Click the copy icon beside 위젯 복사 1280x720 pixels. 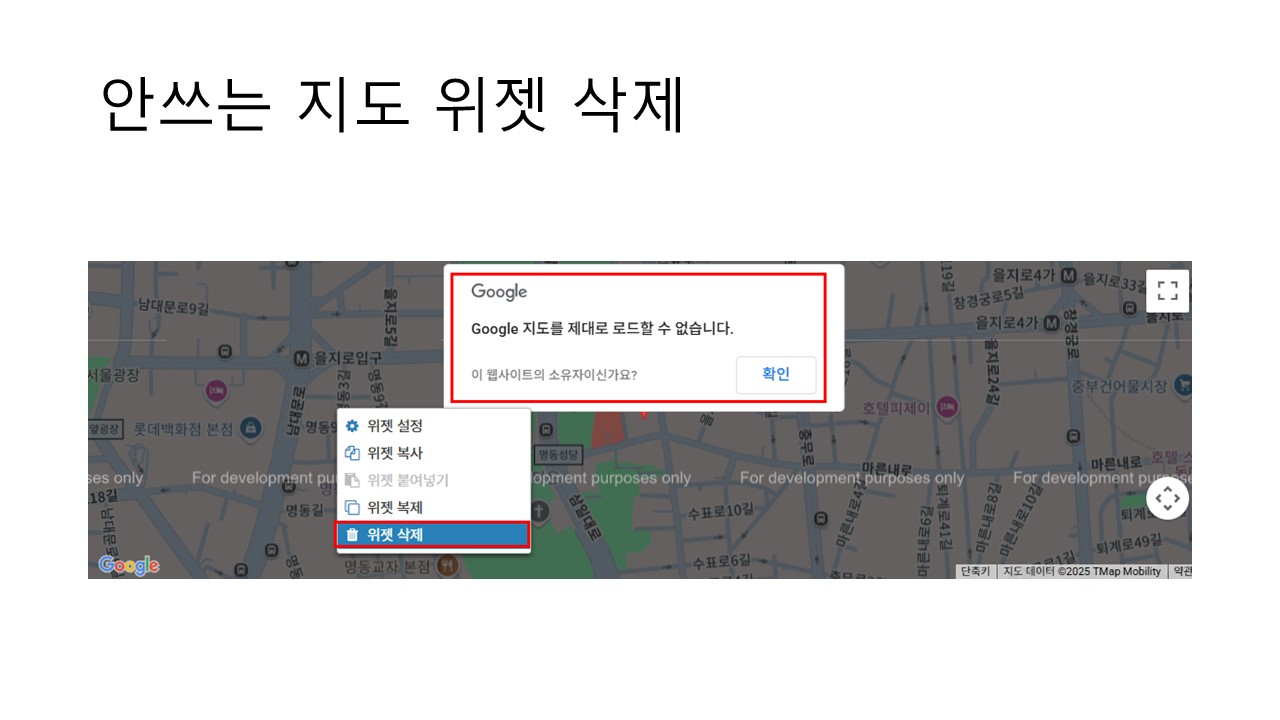pyautogui.click(x=352, y=453)
